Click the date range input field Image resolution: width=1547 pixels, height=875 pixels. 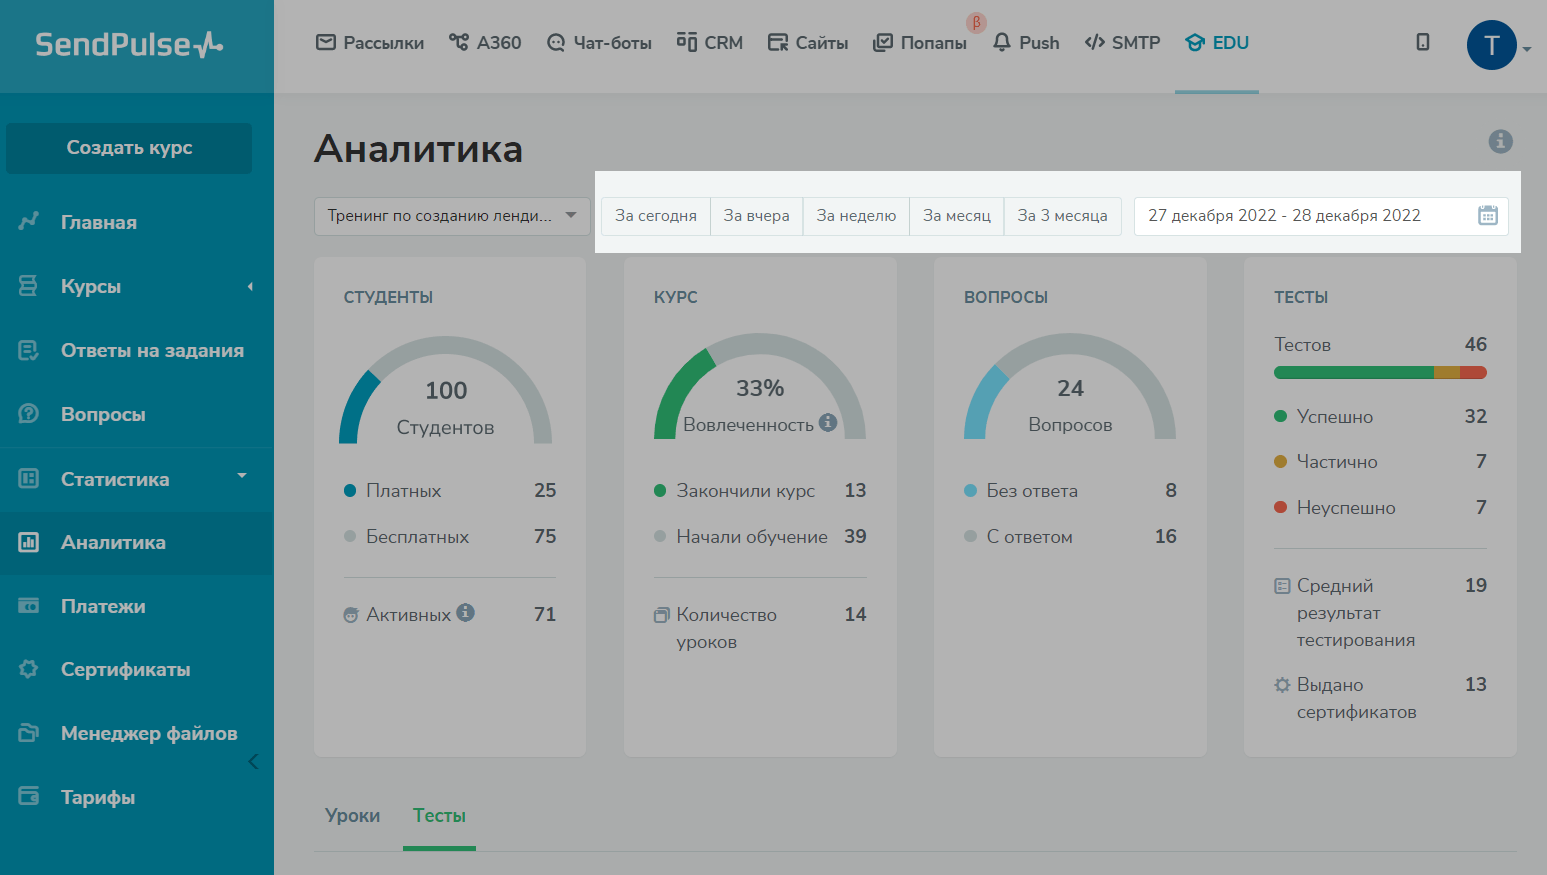1321,216
